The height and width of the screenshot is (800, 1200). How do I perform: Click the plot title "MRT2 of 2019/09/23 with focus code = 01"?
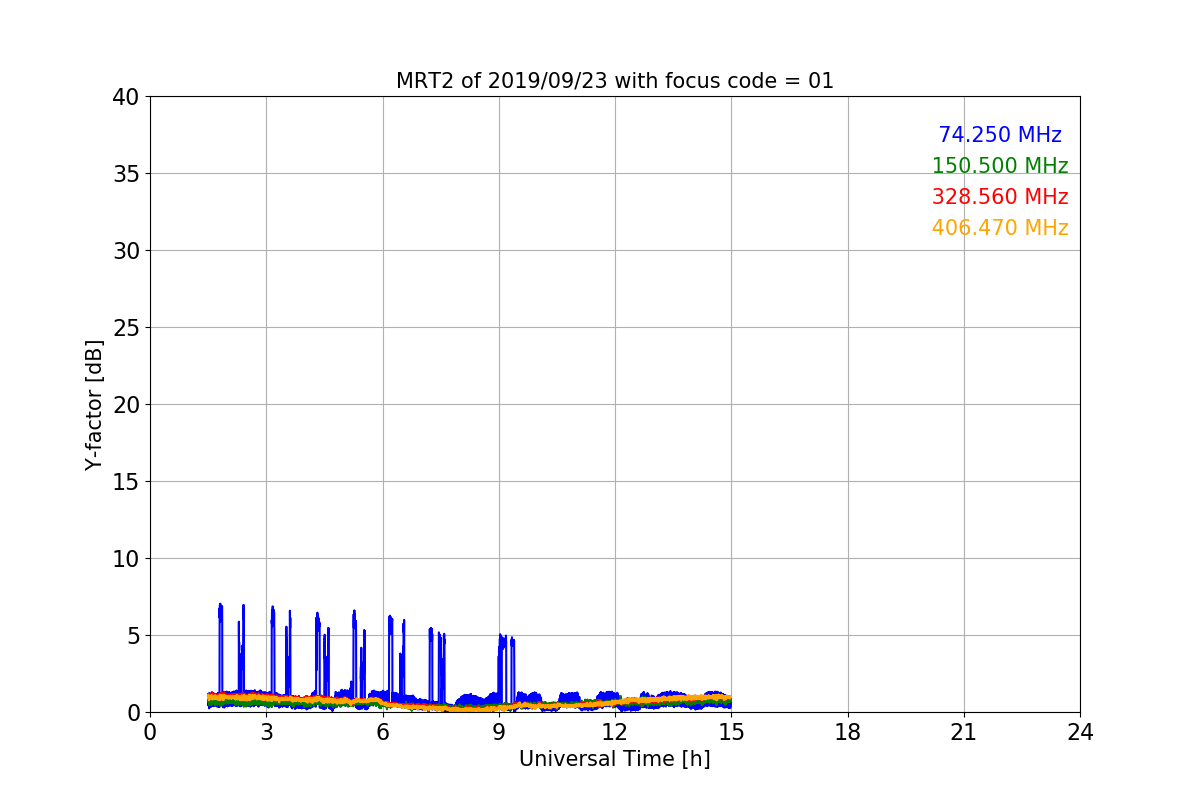615,81
